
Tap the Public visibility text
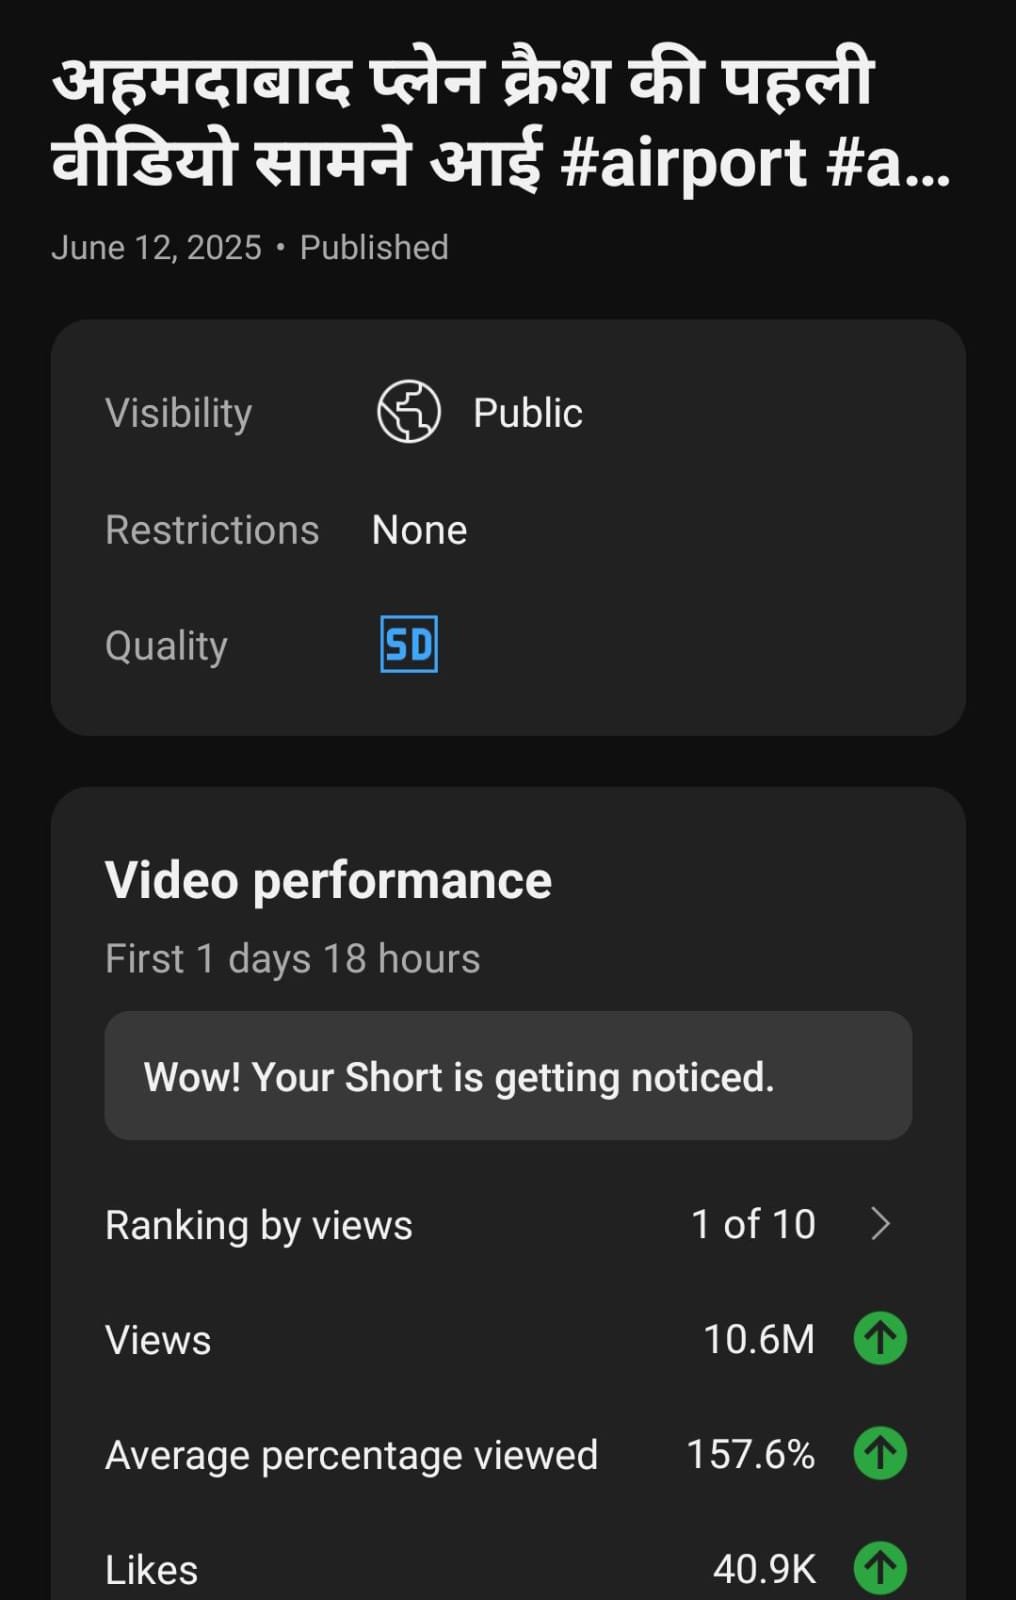527,413
